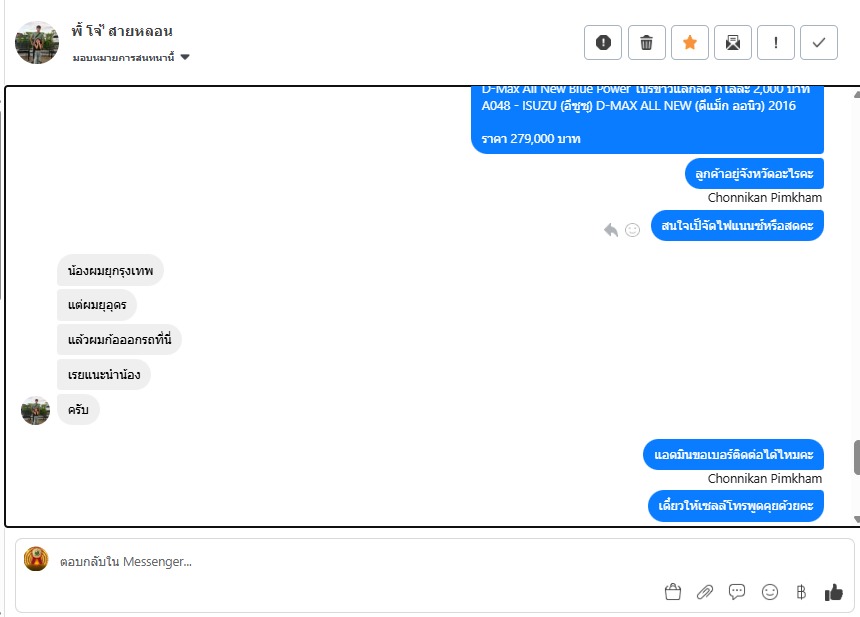React to message with the smiley icon

pyautogui.click(x=632, y=230)
